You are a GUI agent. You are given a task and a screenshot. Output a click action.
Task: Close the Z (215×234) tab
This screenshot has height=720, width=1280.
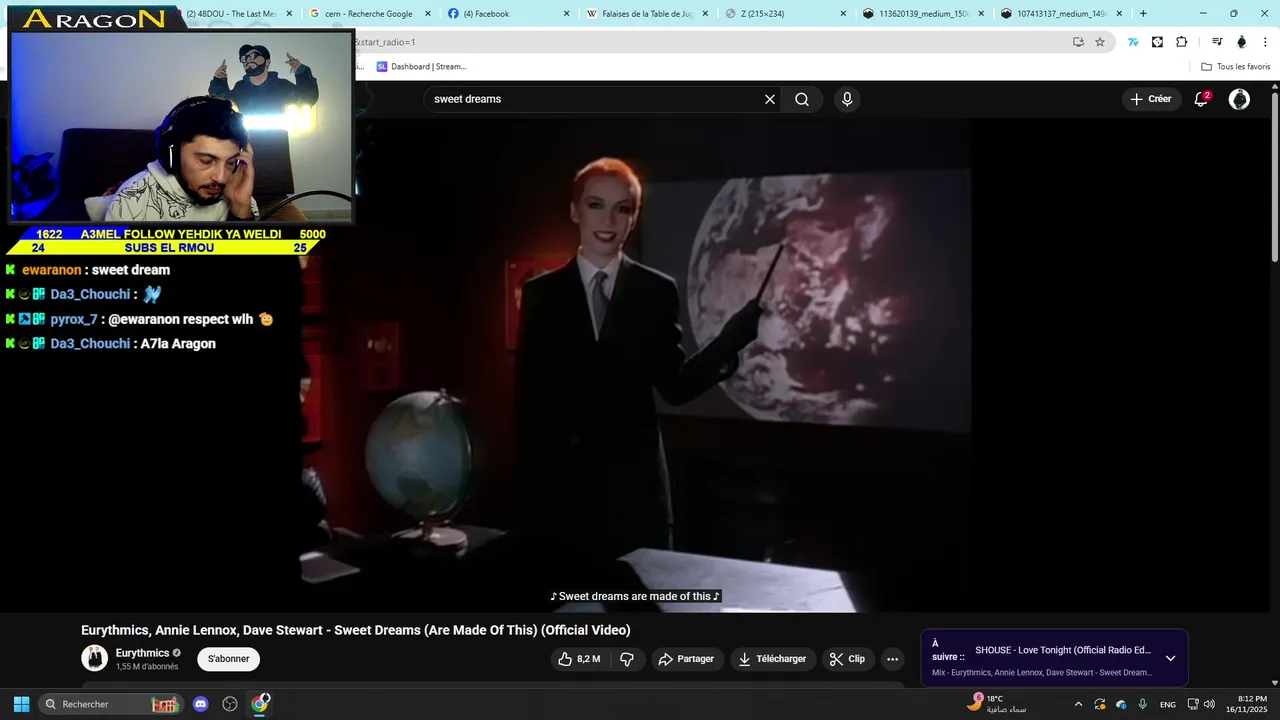843,14
